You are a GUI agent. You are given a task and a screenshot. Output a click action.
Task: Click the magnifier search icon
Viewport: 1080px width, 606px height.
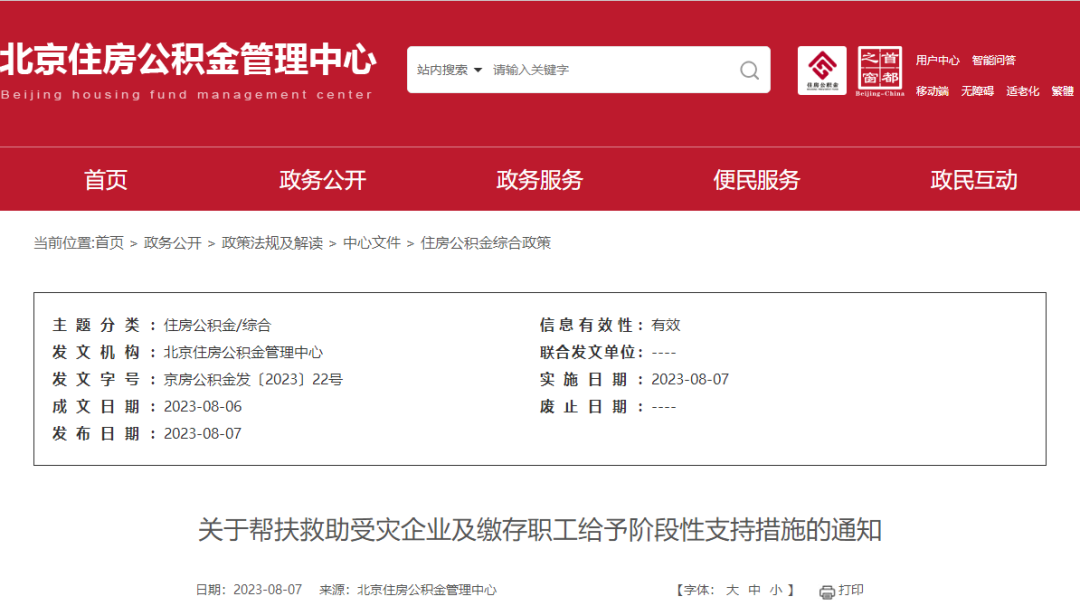coord(748,70)
